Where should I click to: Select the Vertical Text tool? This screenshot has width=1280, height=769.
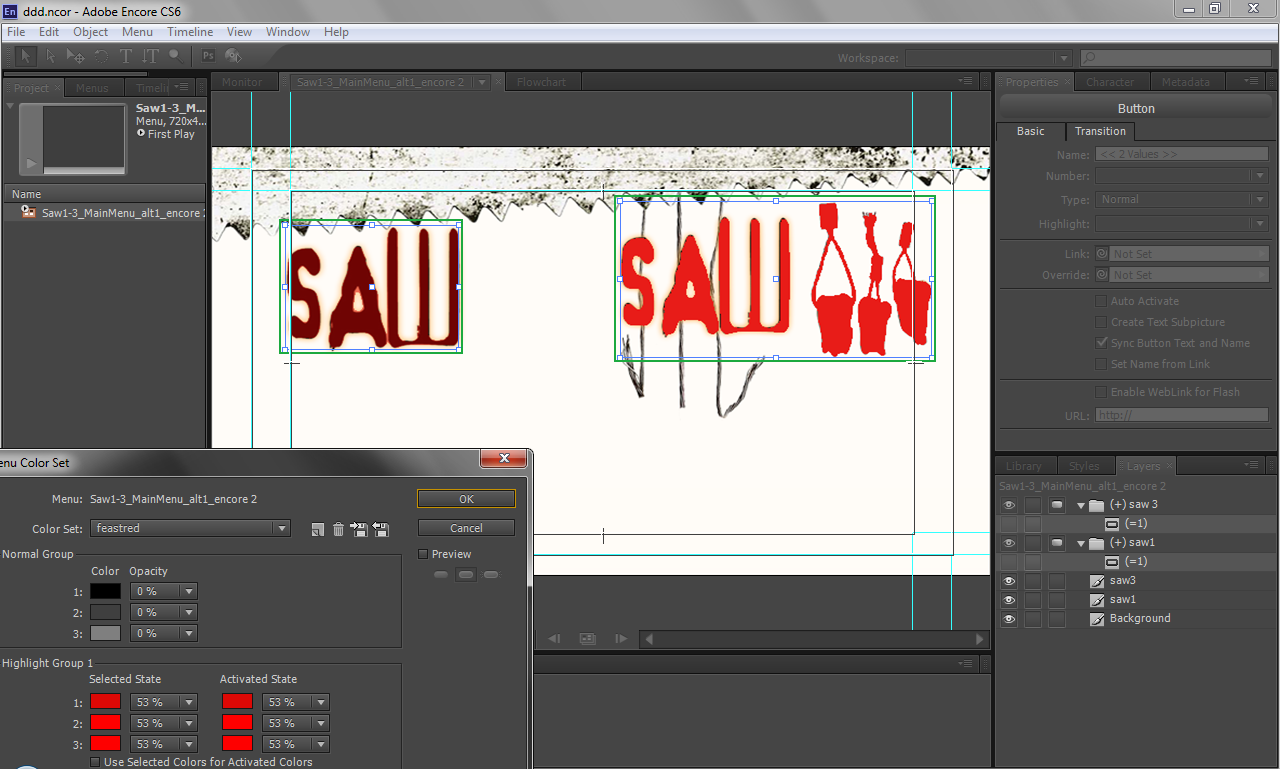click(x=150, y=56)
